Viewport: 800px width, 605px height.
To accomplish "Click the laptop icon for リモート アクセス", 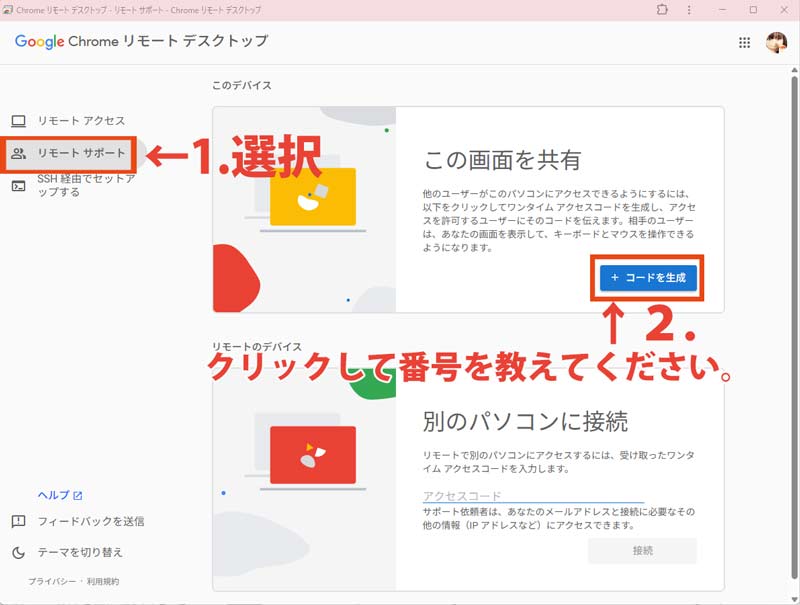I will click(x=18, y=121).
